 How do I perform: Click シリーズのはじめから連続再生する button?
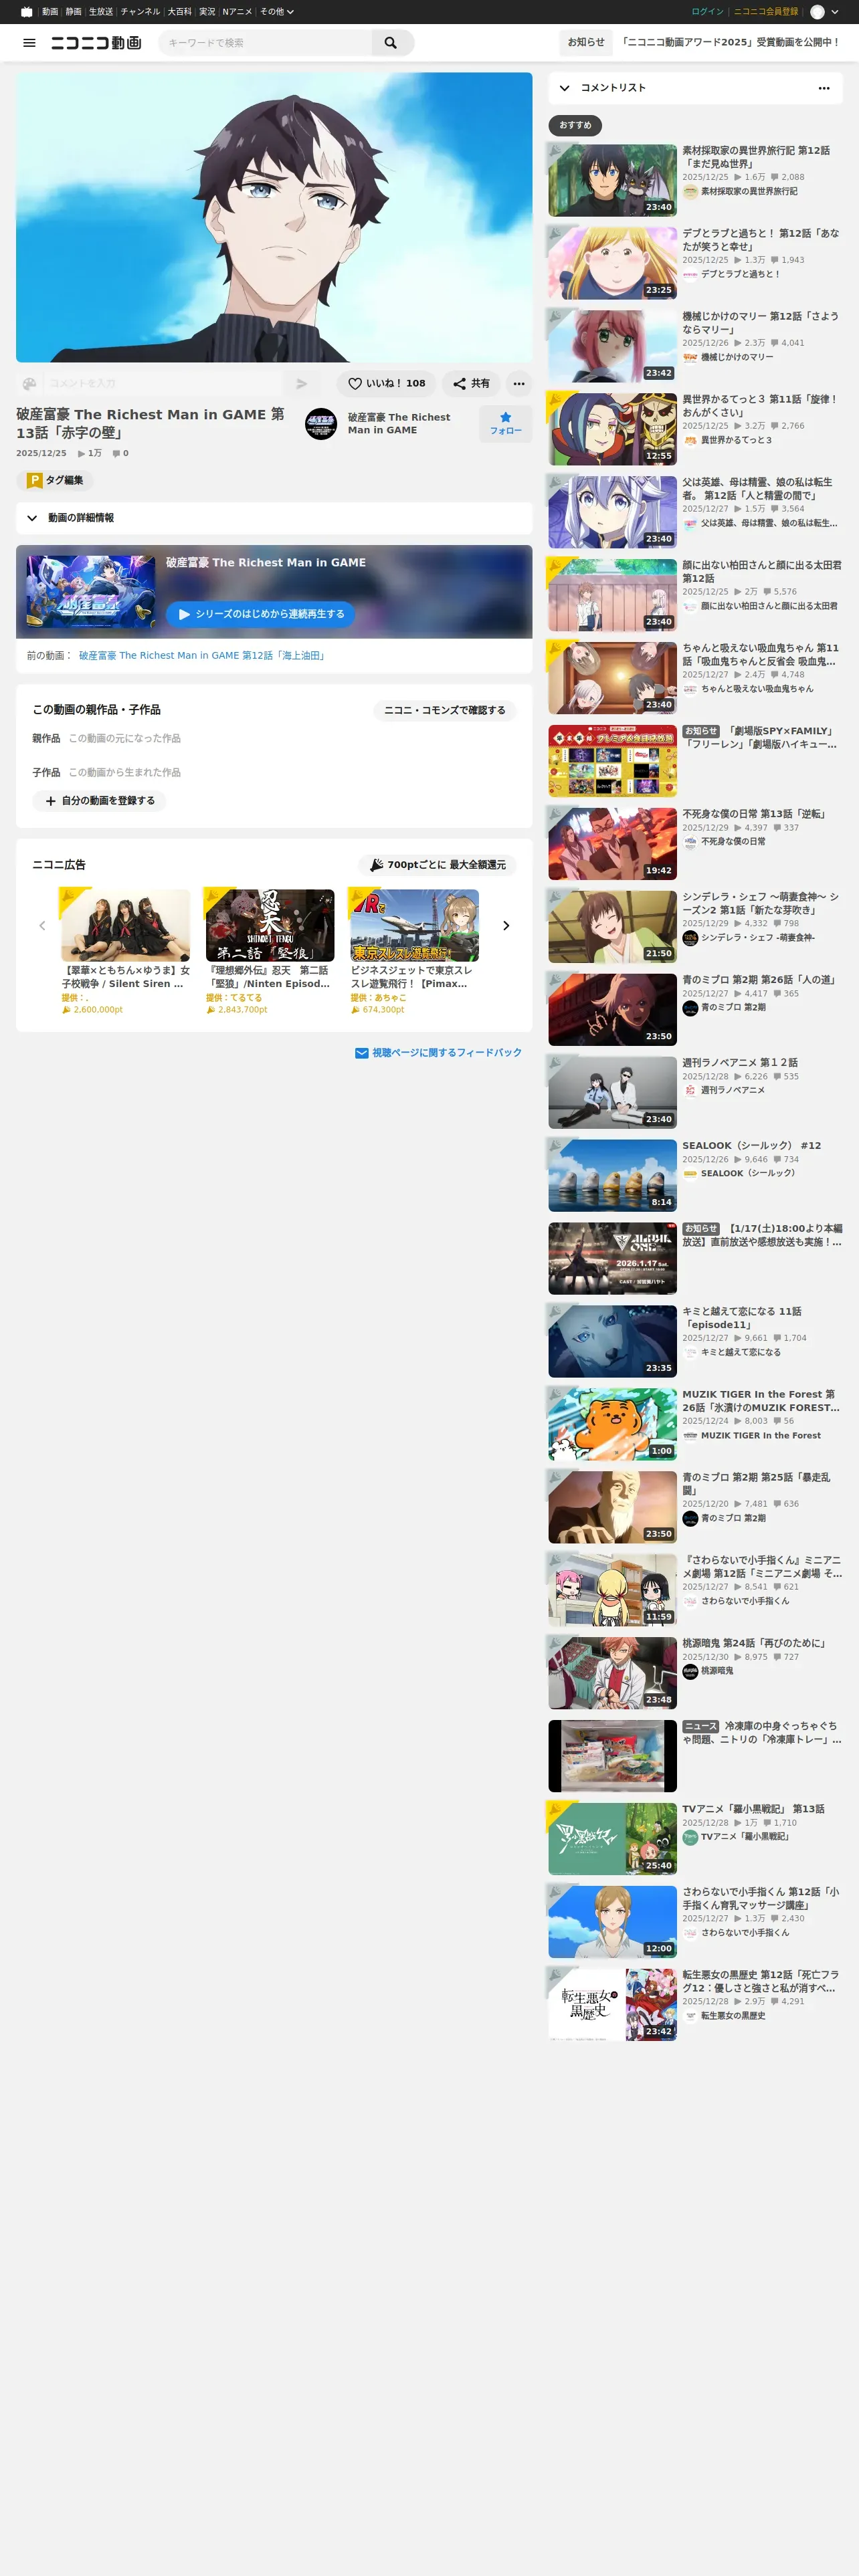pos(260,614)
